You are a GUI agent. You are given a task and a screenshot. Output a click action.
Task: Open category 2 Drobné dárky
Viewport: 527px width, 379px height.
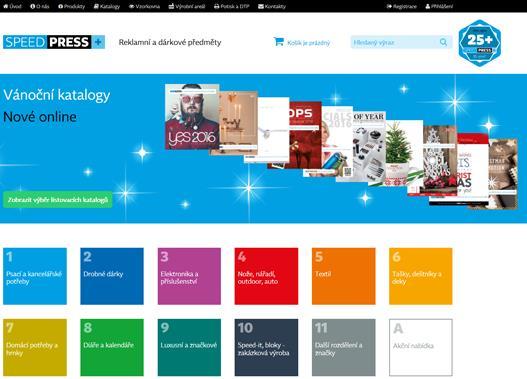pyautogui.click(x=112, y=276)
